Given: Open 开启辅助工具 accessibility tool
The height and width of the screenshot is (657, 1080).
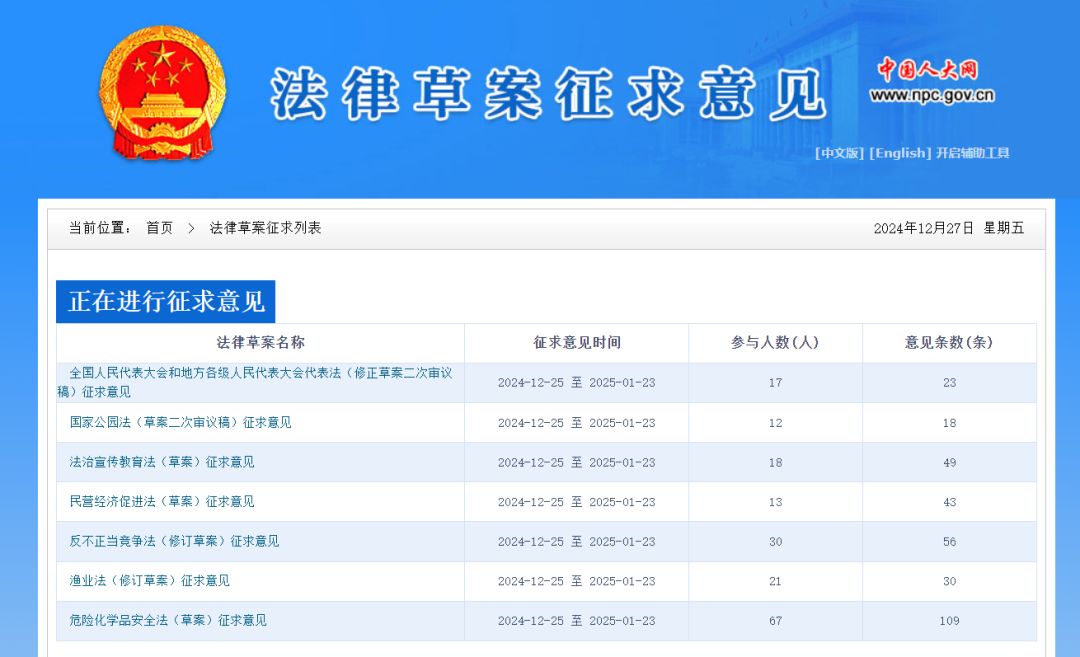Looking at the screenshot, I should point(975,153).
